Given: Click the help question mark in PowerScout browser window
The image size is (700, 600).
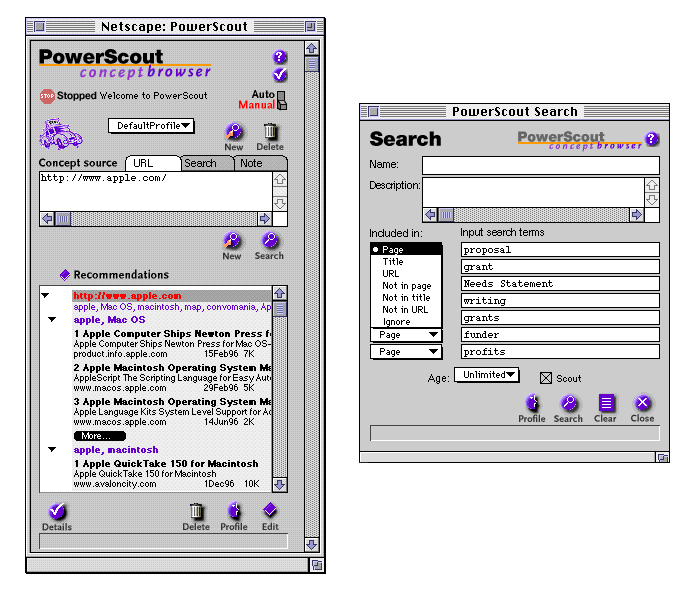Looking at the screenshot, I should click(280, 57).
